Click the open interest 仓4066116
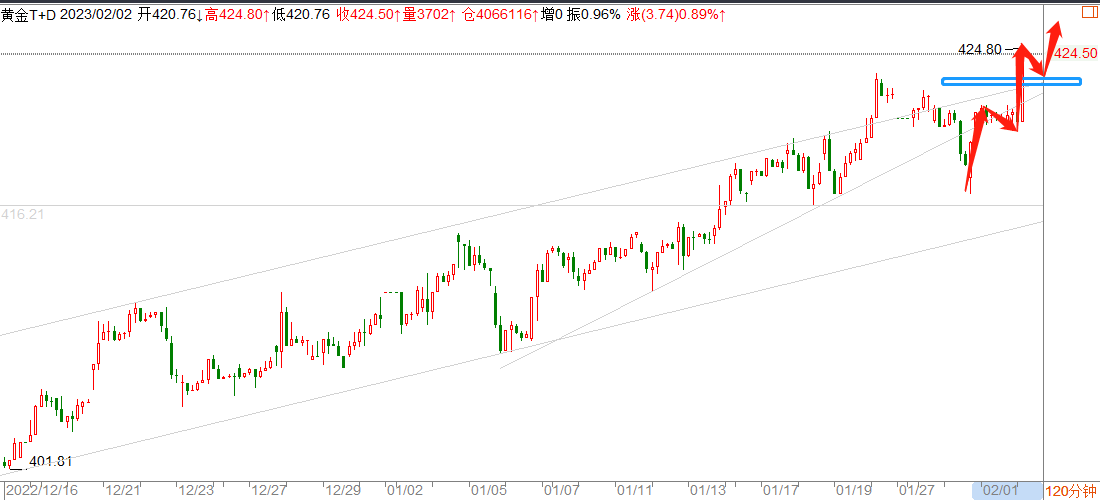The width and height of the screenshot is (1100, 500). 499,15
